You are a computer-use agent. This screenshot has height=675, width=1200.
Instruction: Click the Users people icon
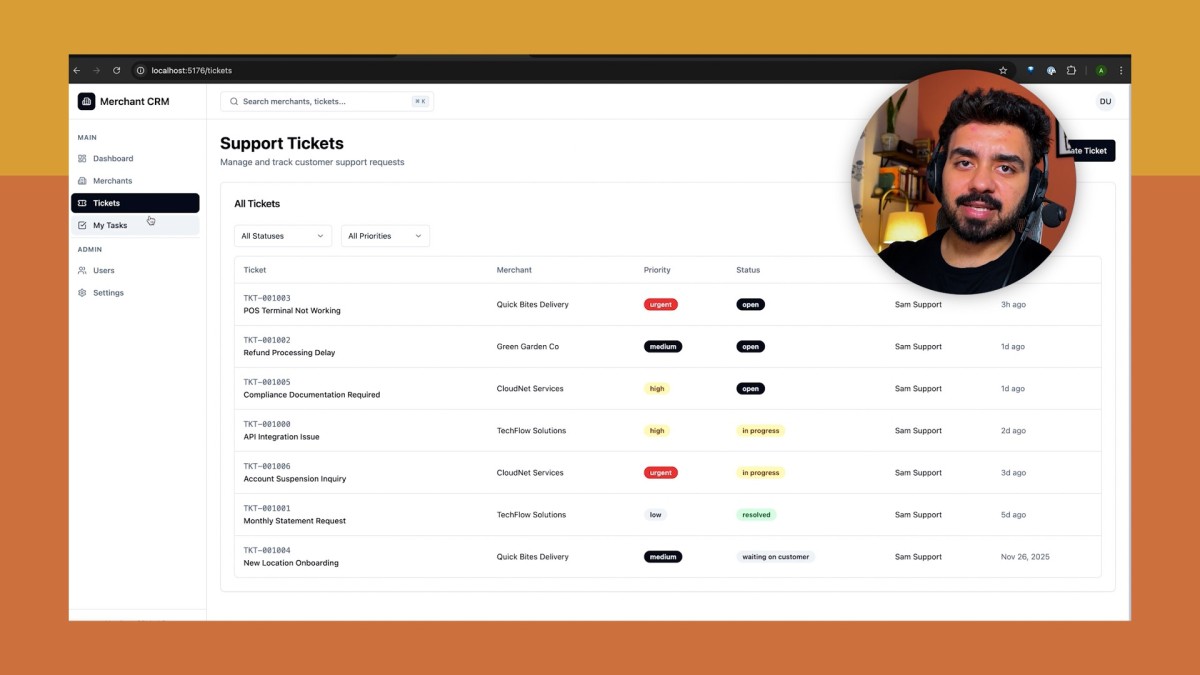pyautogui.click(x=82, y=270)
